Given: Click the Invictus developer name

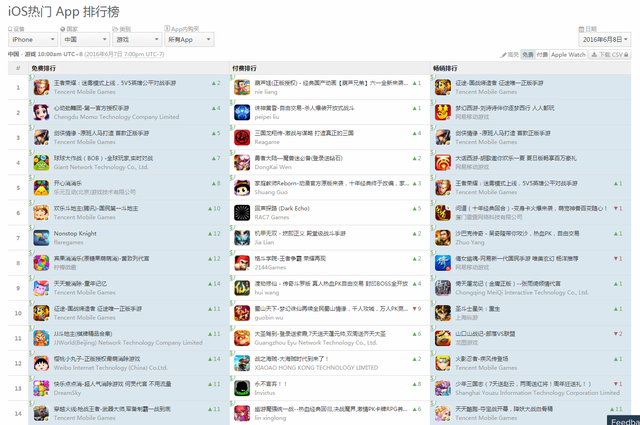Looking at the screenshot, I should point(265,393).
